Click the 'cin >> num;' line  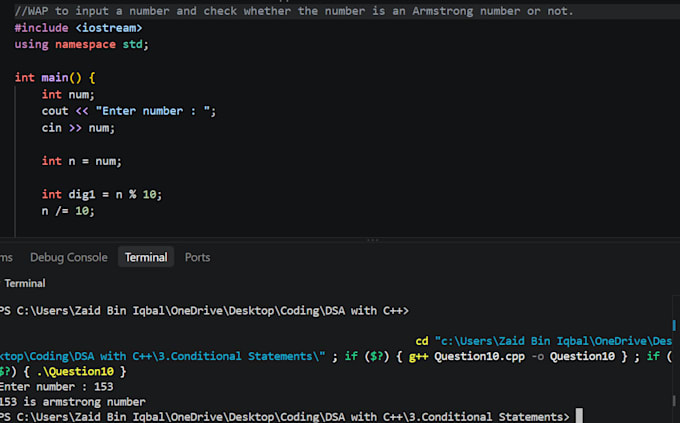coord(78,128)
